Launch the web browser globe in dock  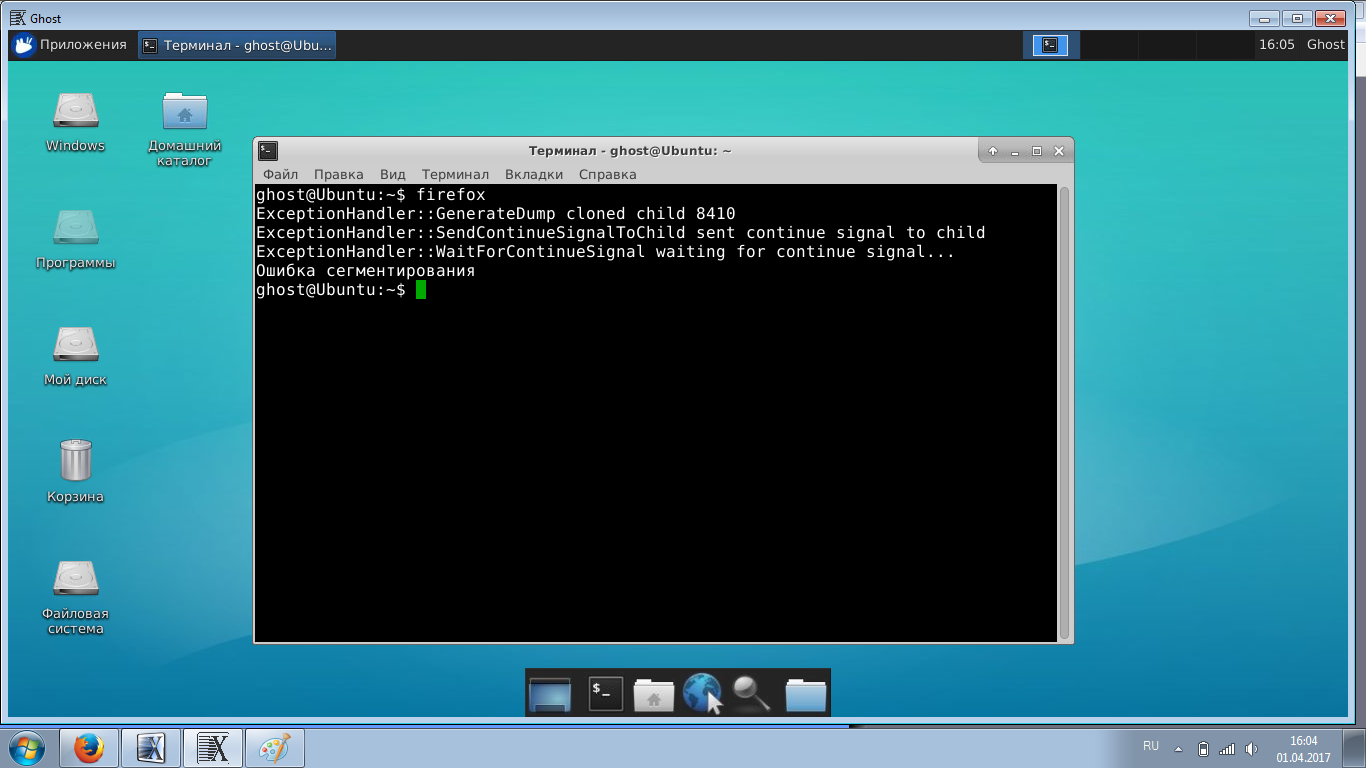(x=701, y=692)
